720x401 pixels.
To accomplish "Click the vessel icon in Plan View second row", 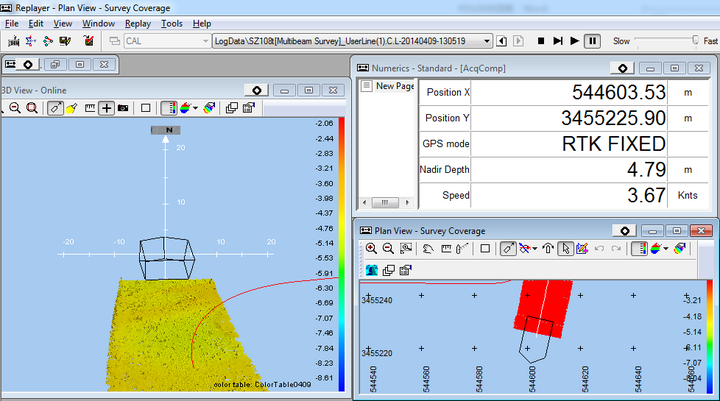I will click(372, 269).
